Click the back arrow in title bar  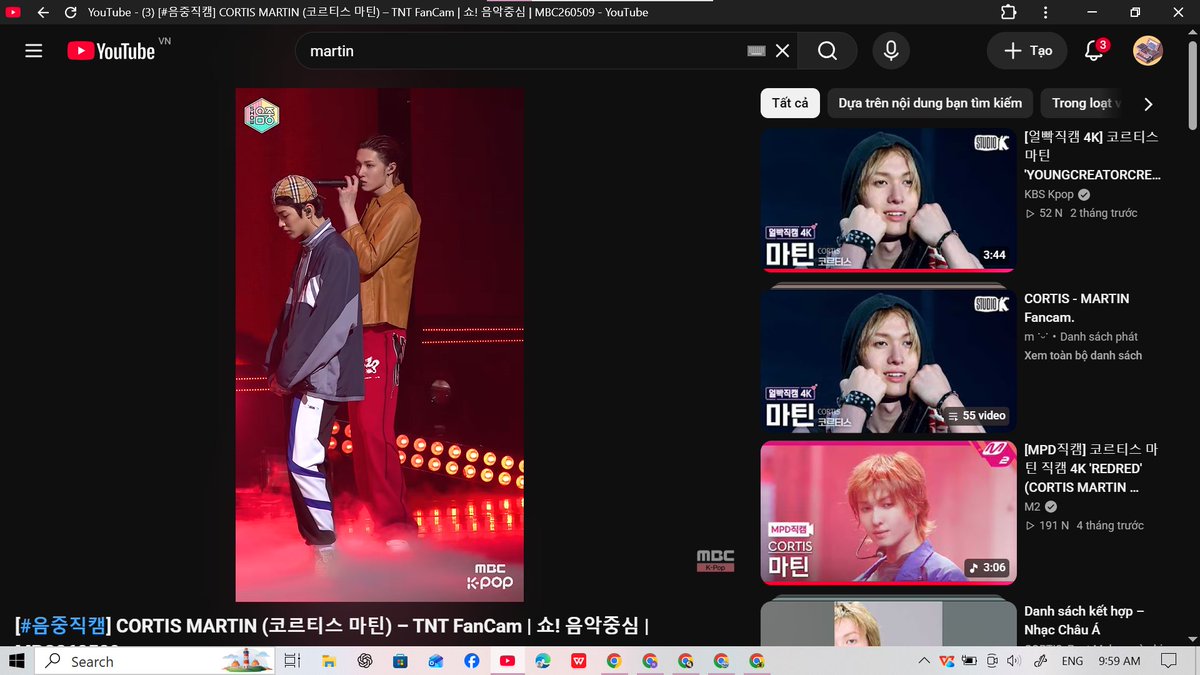[x=43, y=13]
